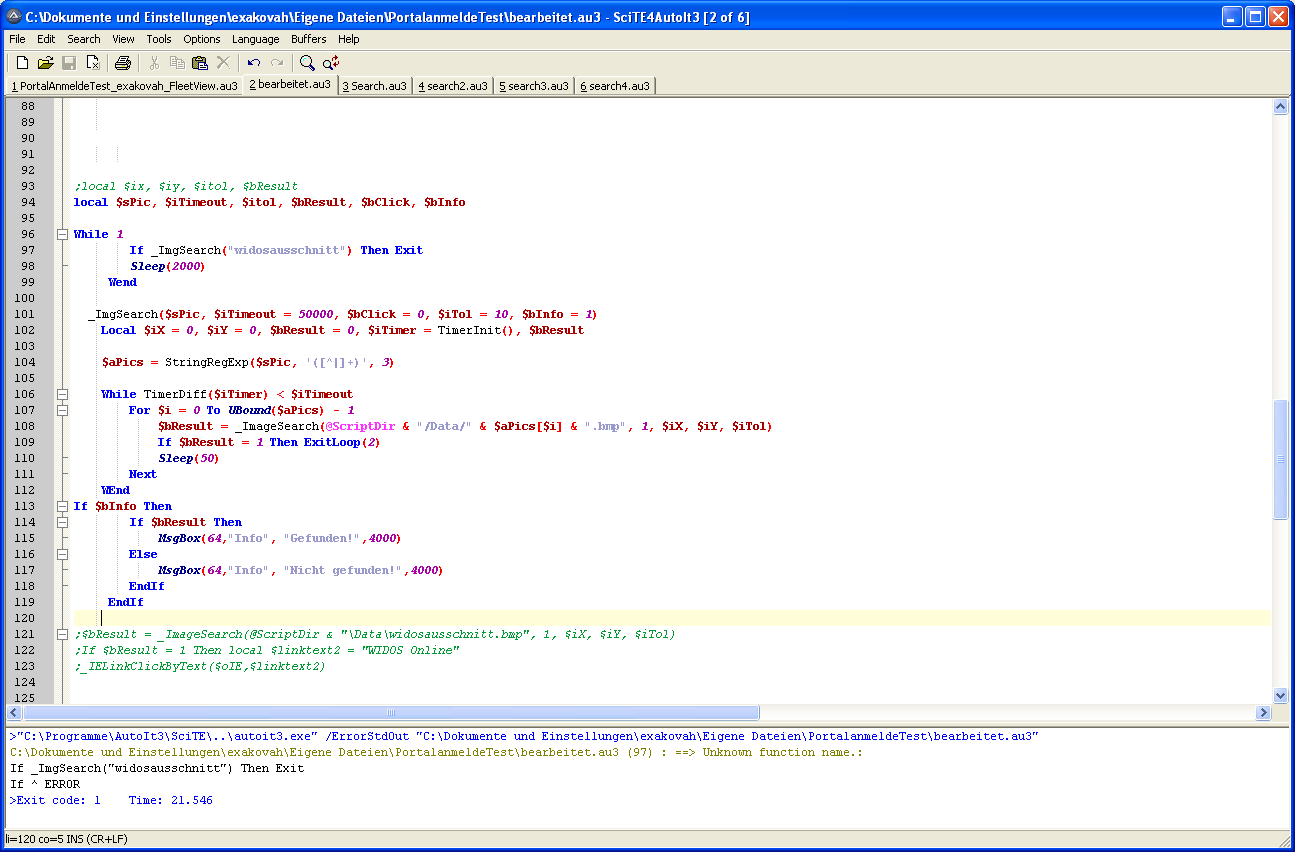Click the Print toolbar icon

pyautogui.click(x=122, y=63)
